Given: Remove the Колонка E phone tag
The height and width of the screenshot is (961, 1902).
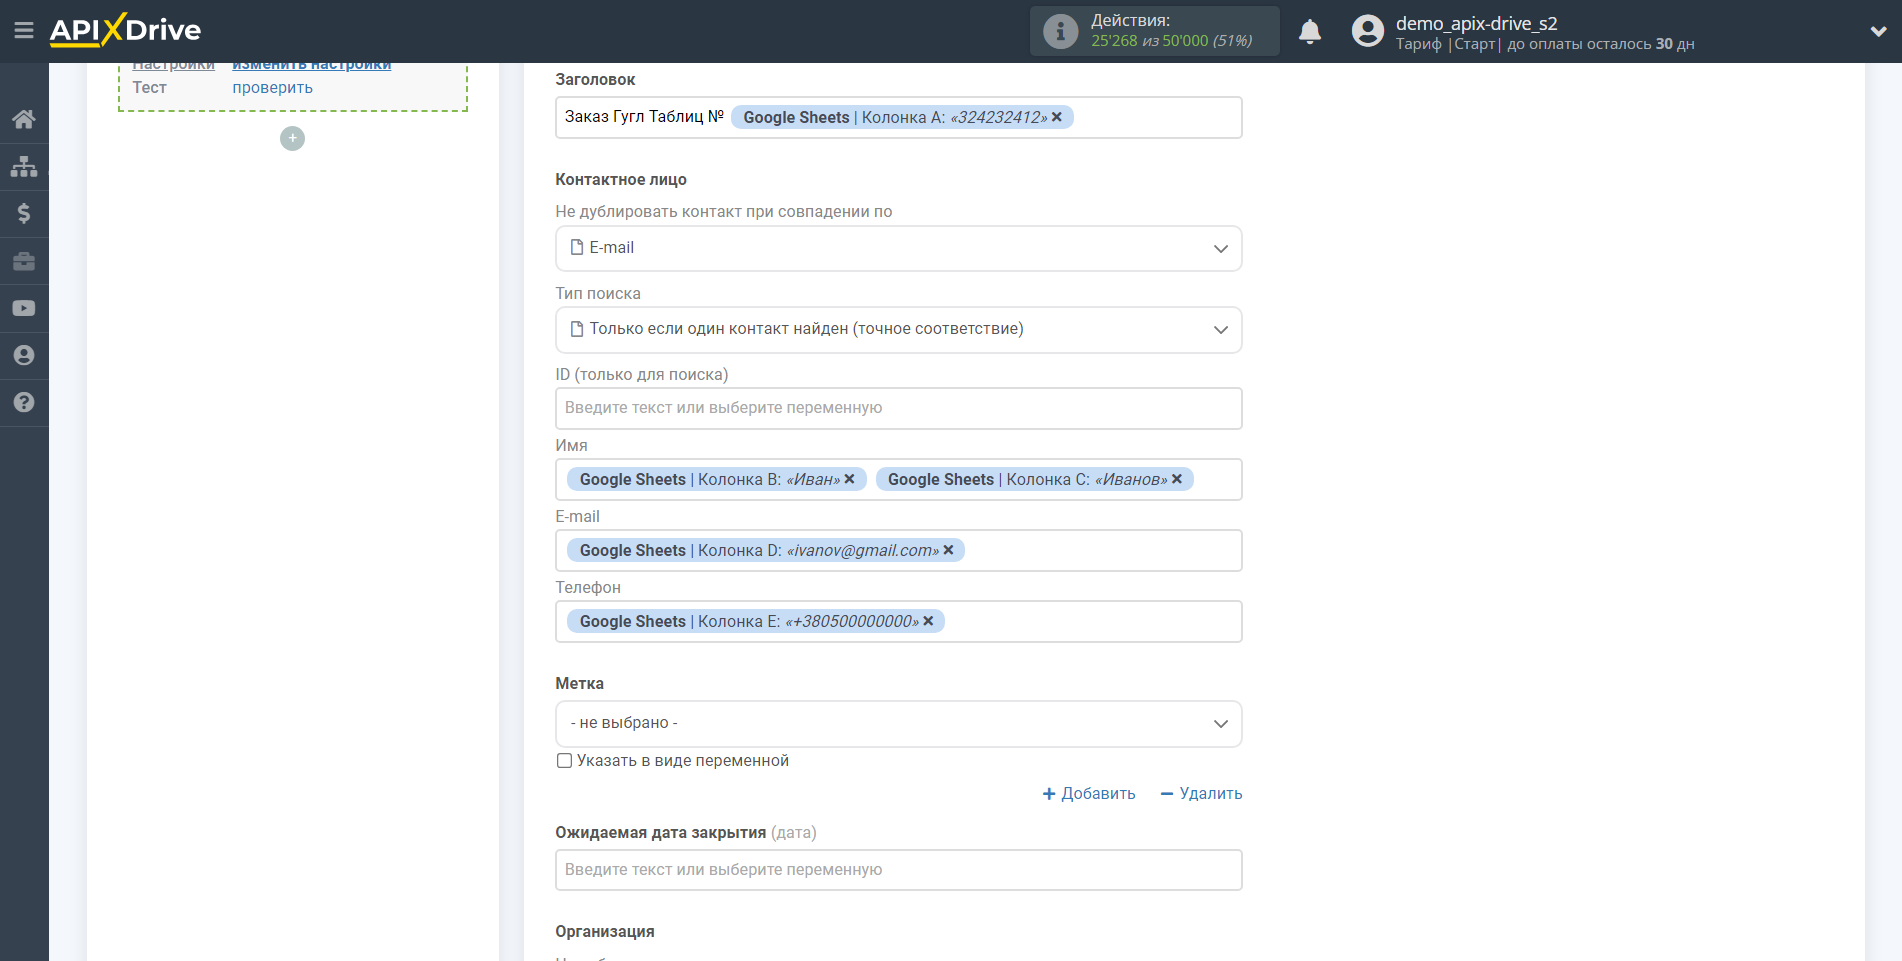Looking at the screenshot, I should pos(928,621).
